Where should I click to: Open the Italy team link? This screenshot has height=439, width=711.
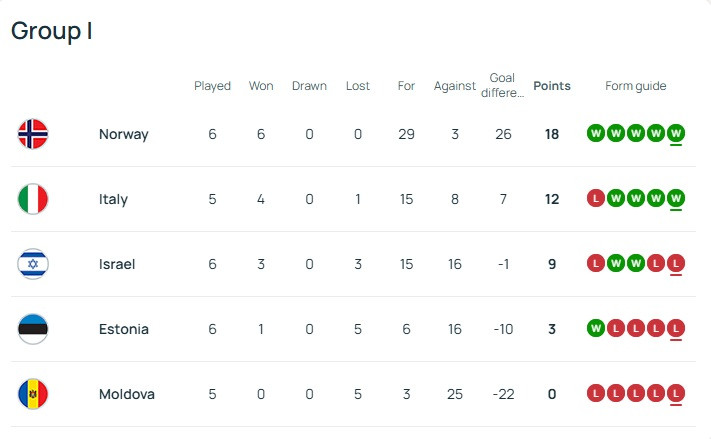113,199
